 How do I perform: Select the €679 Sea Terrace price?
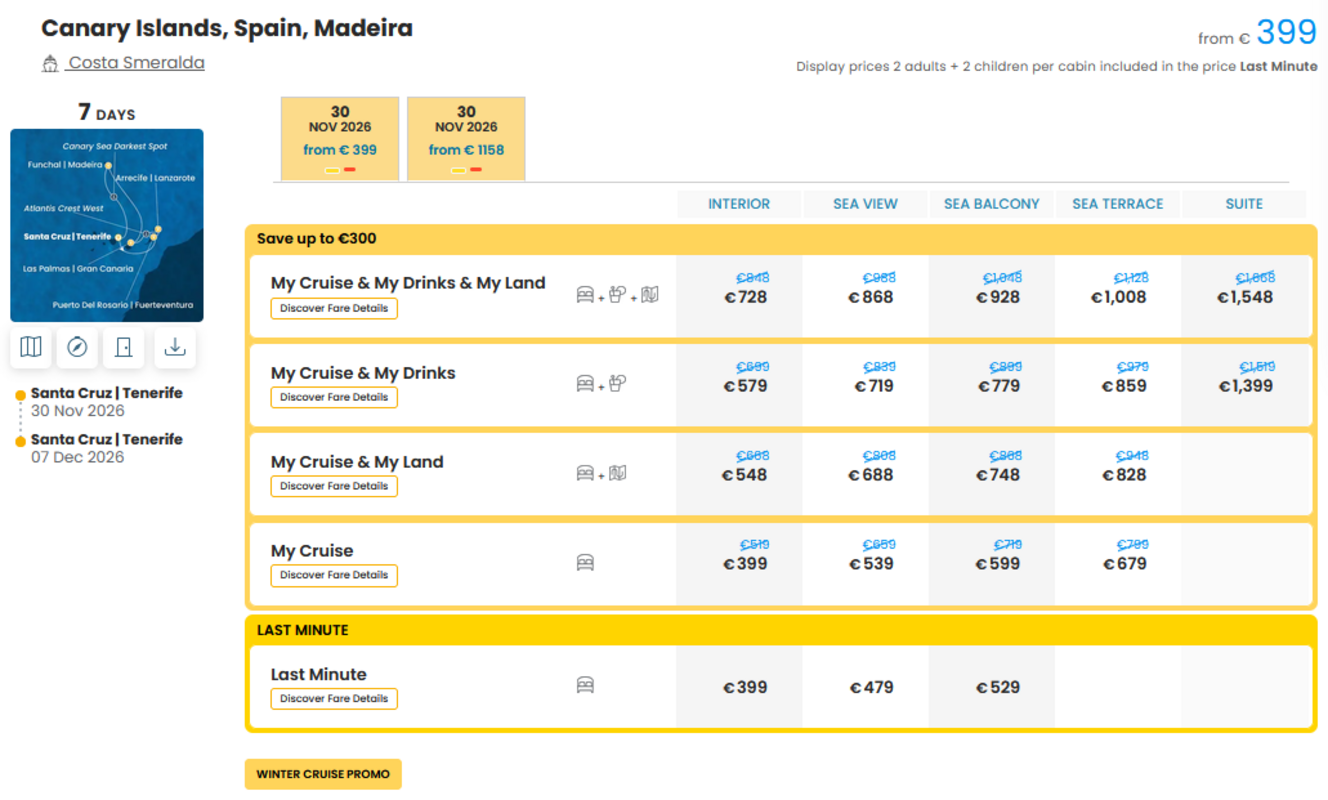(1124, 564)
